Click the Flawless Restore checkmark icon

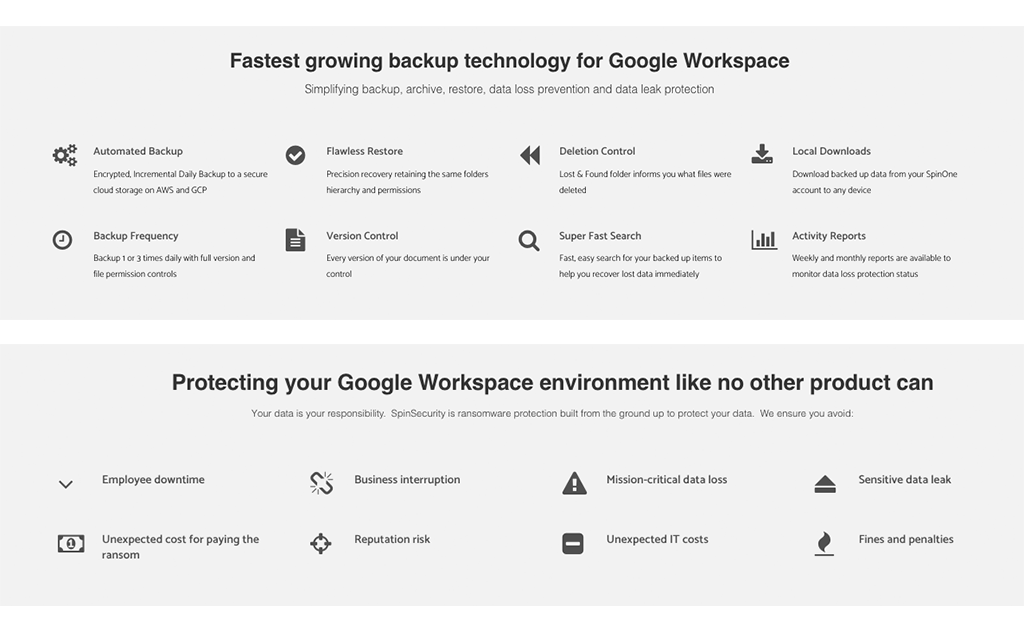click(x=295, y=155)
